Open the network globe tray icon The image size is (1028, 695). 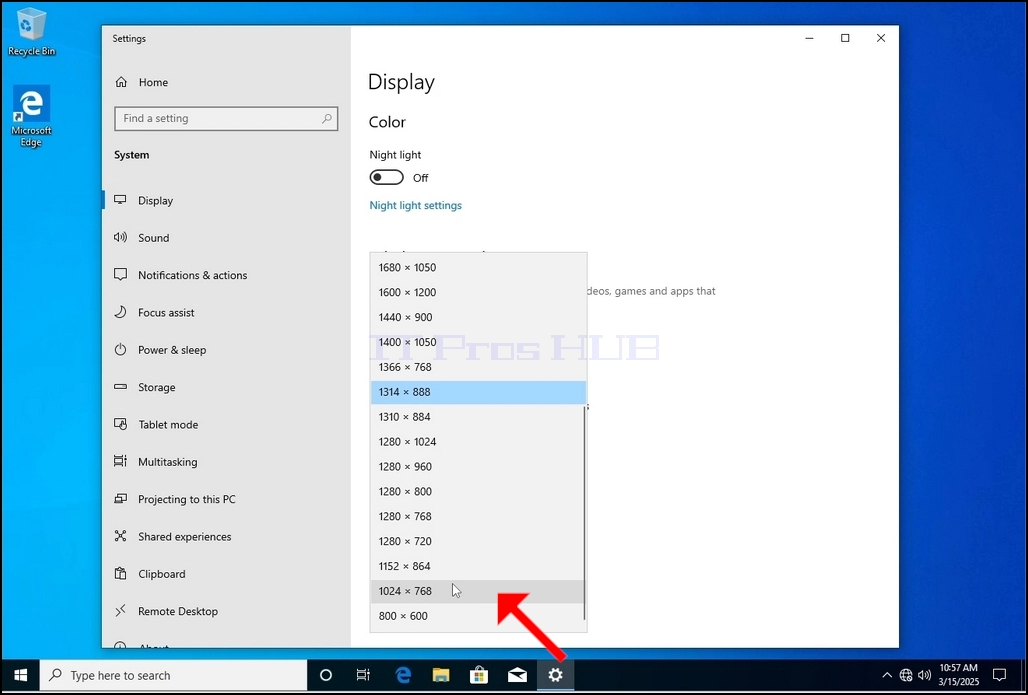pos(906,675)
